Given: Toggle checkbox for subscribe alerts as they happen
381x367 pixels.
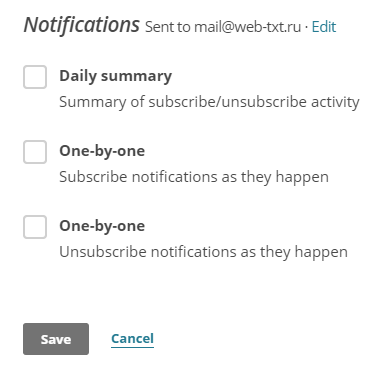Looking at the screenshot, I should [x=35, y=152].
